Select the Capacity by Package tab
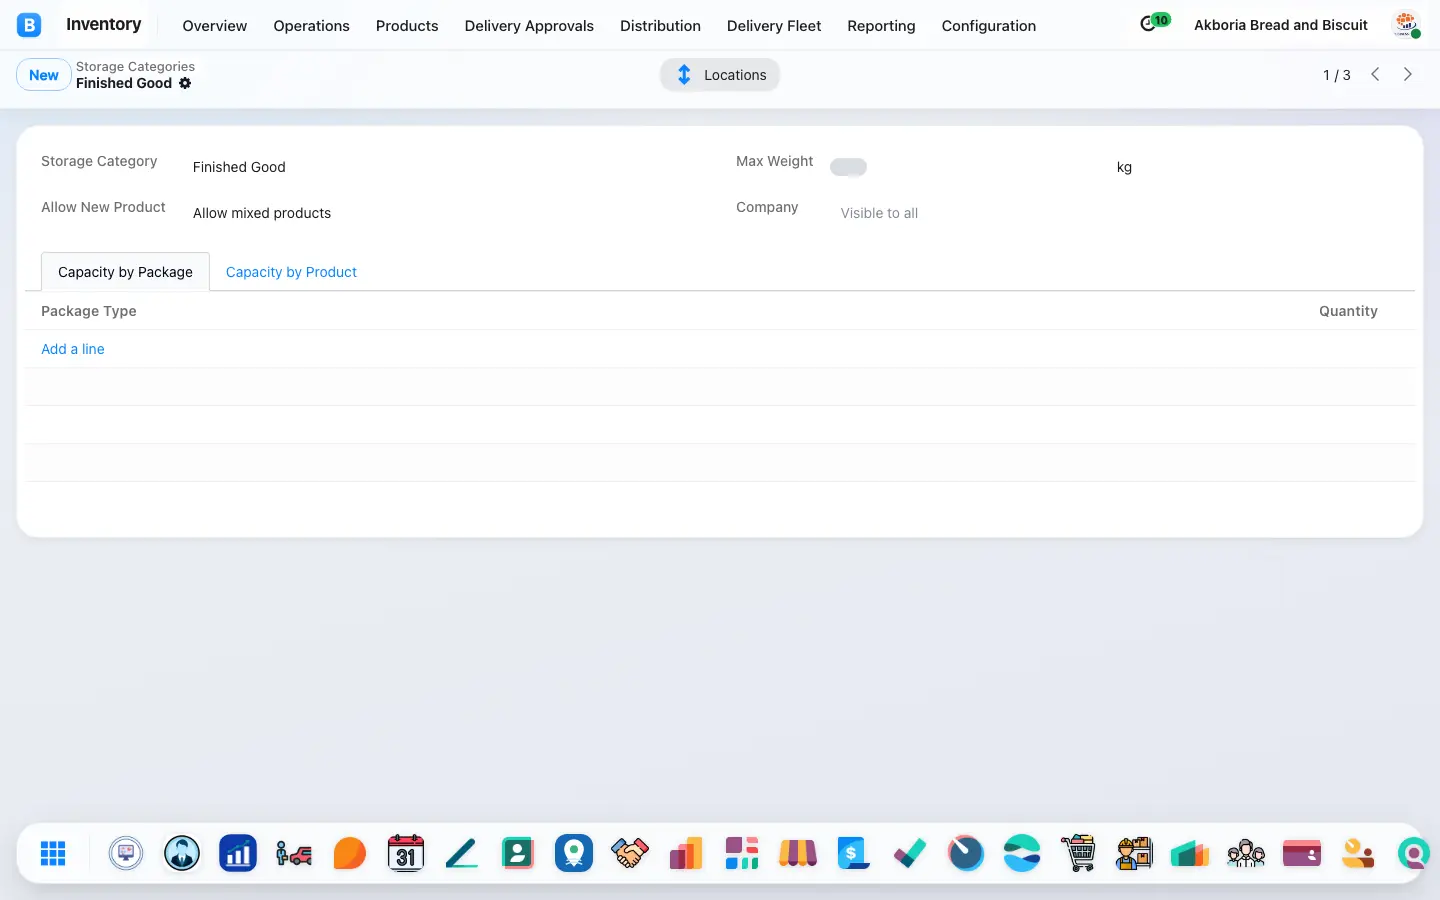This screenshot has height=900, width=1440. pyautogui.click(x=125, y=272)
